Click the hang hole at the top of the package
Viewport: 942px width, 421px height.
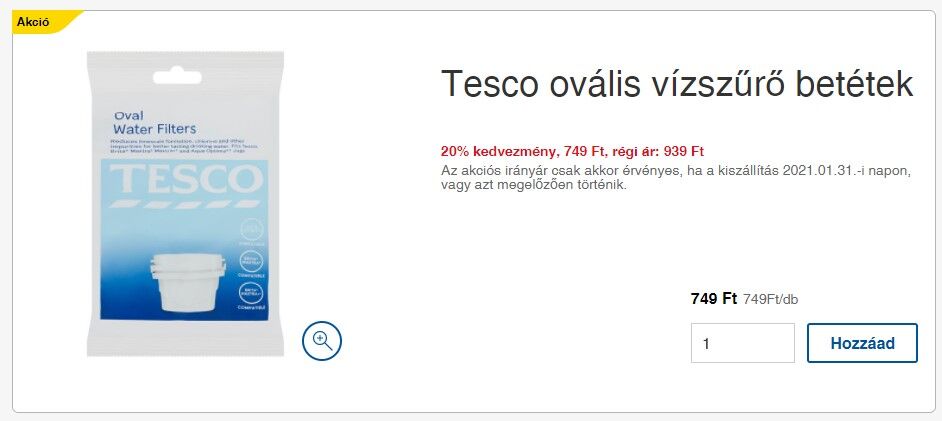[177, 77]
